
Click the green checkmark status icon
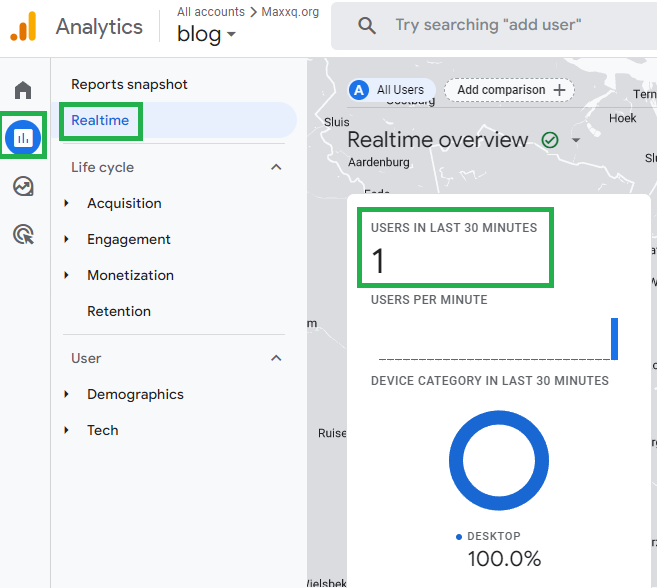[x=550, y=140]
